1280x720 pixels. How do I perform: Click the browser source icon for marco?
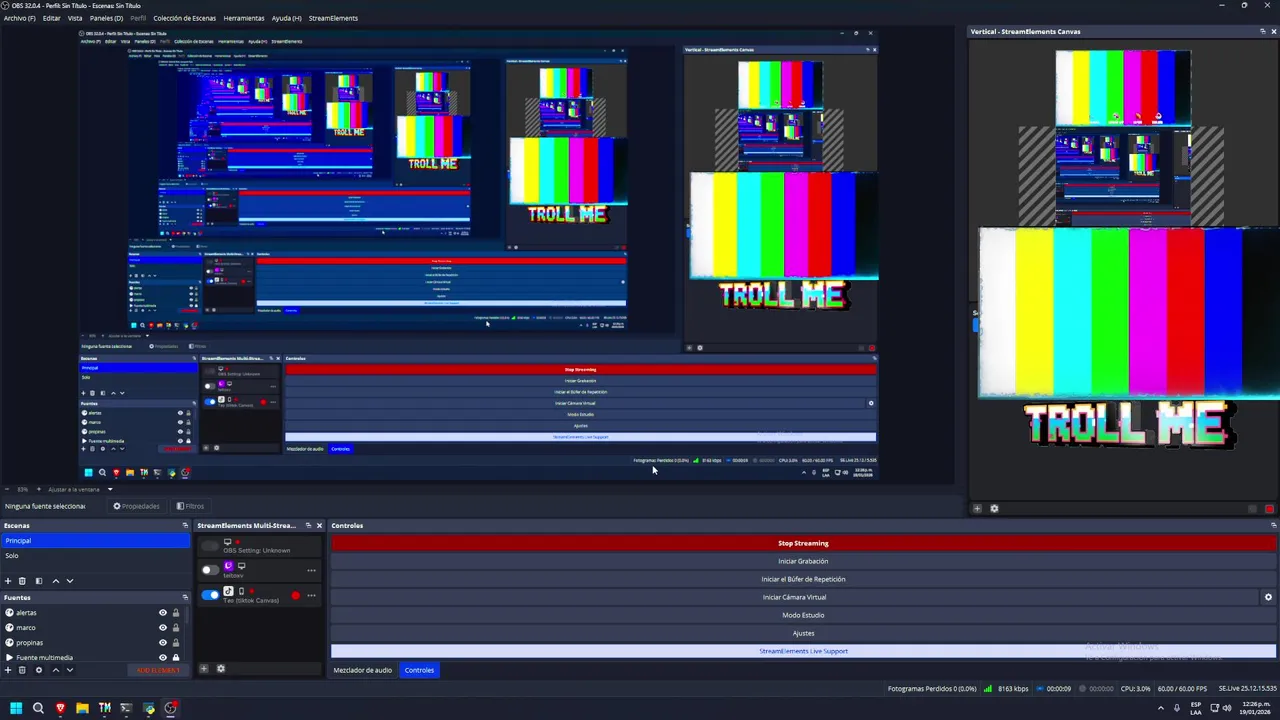tap(10, 627)
